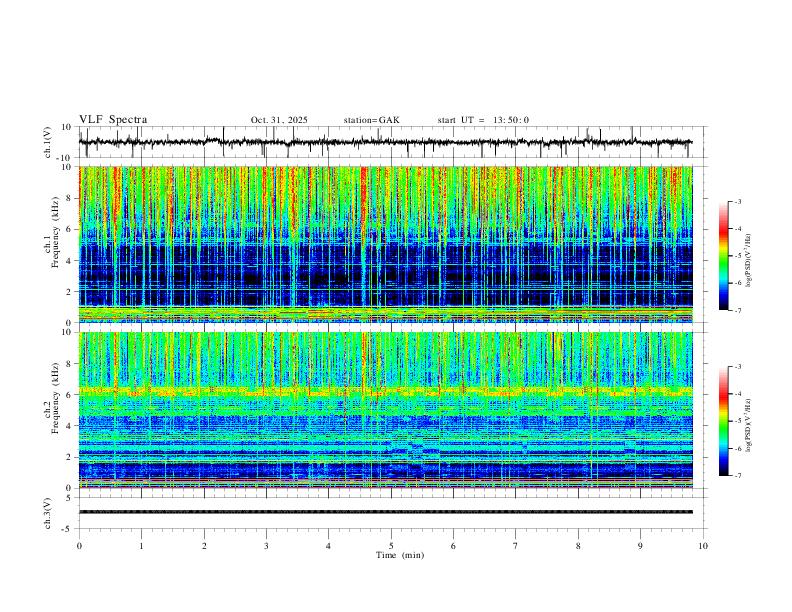This screenshot has width=792, height=612.
Task: Click the ch.2 PSD color scale bar
Action: (x=724, y=421)
